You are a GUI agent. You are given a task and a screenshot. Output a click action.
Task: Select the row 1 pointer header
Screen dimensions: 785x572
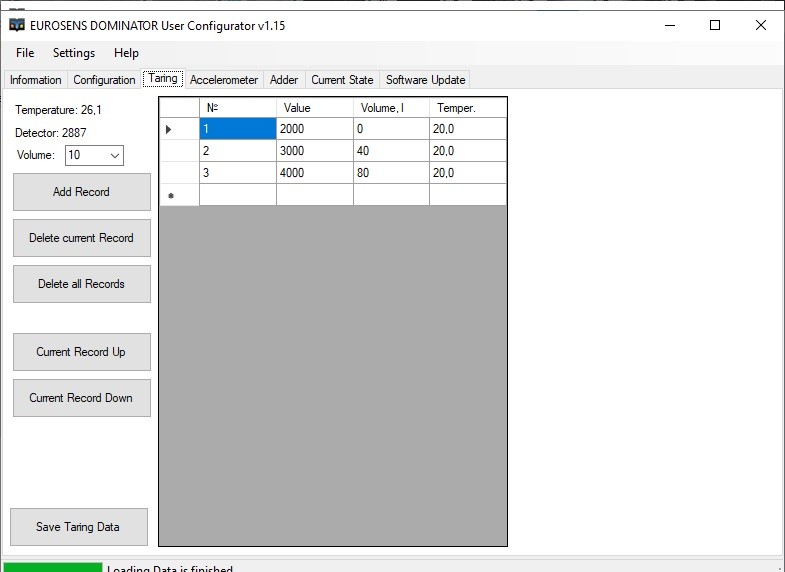[x=180, y=129]
